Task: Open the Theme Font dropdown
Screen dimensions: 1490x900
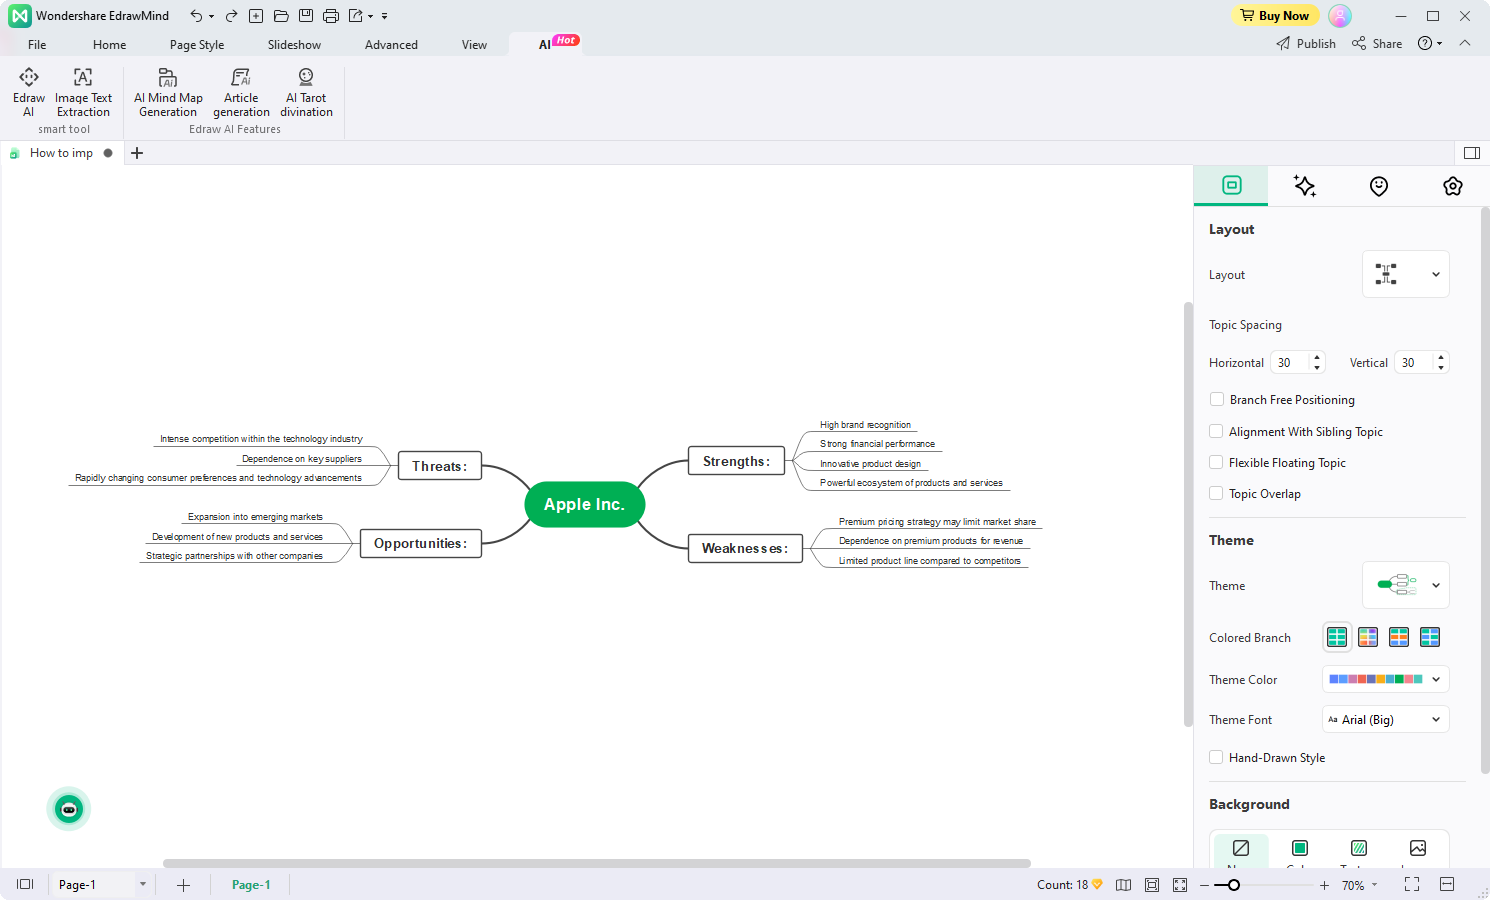Action: coord(1386,719)
